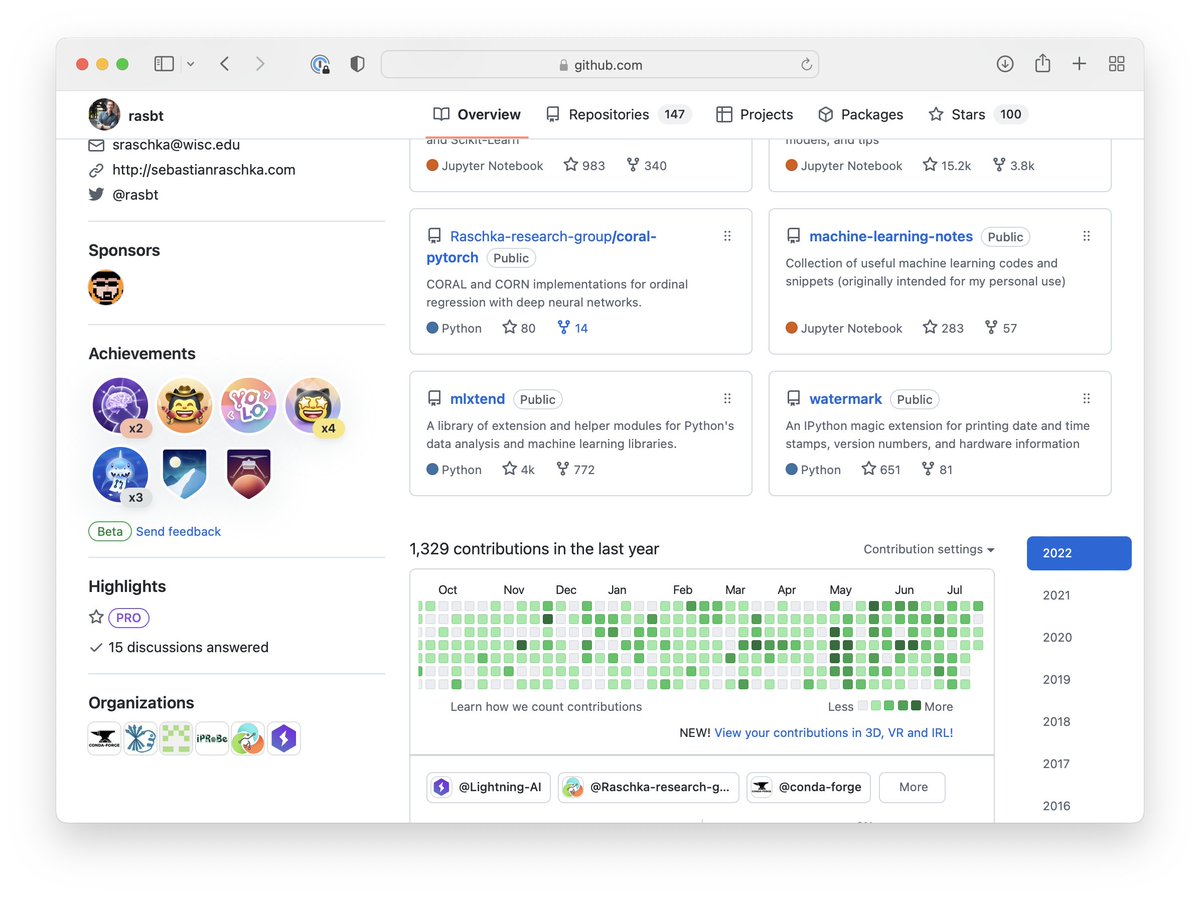Click the Mars Helicopter Contributor badge
Screen dimensions: 1200x897
click(248, 474)
